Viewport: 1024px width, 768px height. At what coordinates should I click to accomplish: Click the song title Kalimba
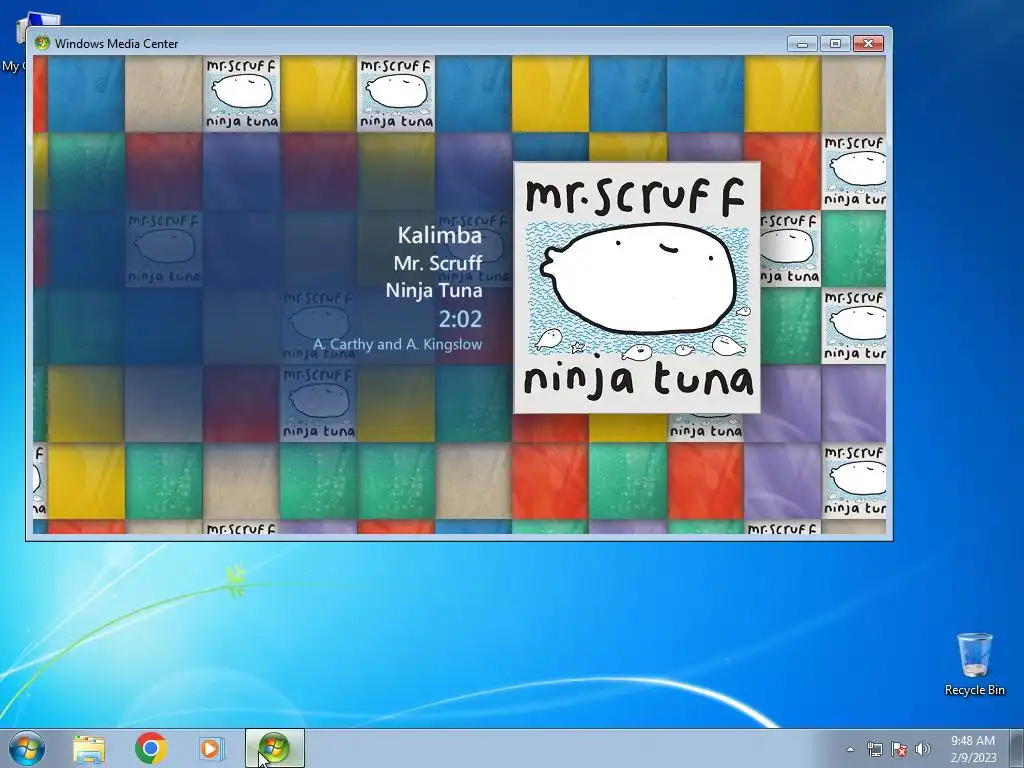pos(440,235)
